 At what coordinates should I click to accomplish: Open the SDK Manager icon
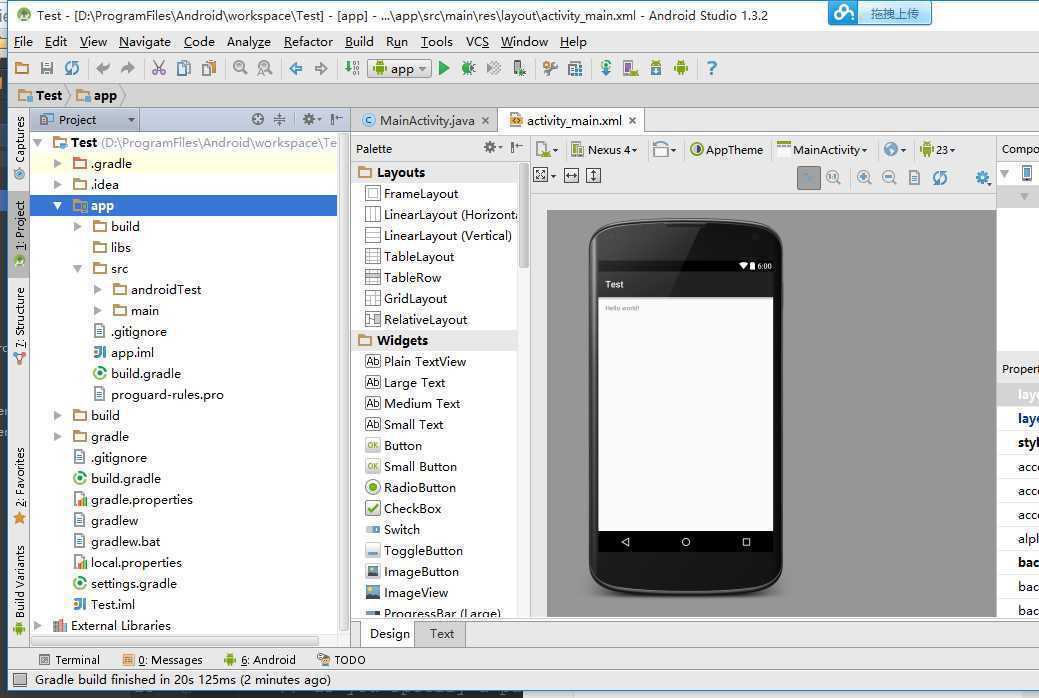point(655,68)
